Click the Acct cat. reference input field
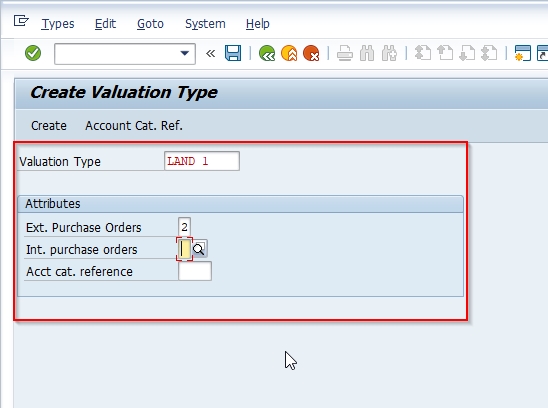 coord(195,271)
